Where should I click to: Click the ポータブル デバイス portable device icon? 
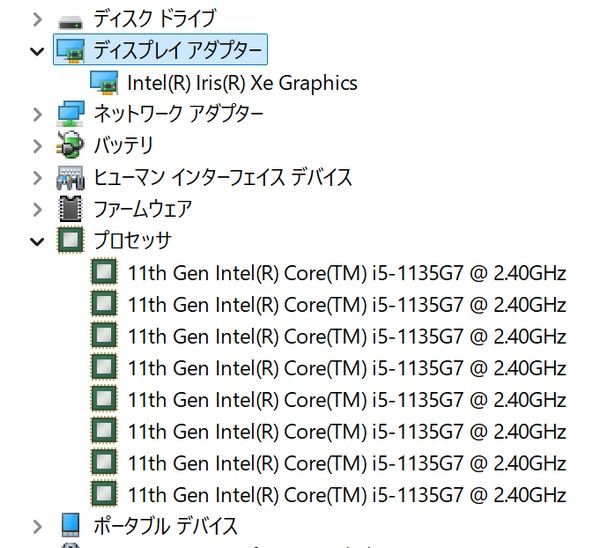71,525
